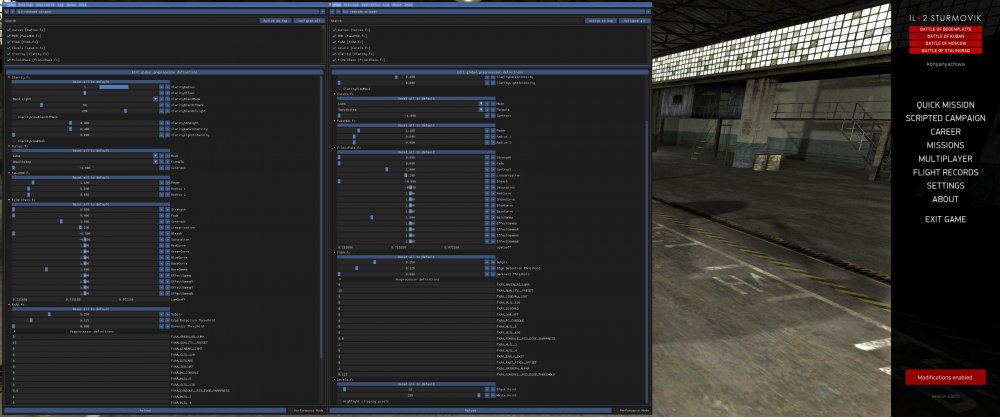Select the Battle of Bodenplatte banner
The image size is (1000, 417).
point(947,31)
